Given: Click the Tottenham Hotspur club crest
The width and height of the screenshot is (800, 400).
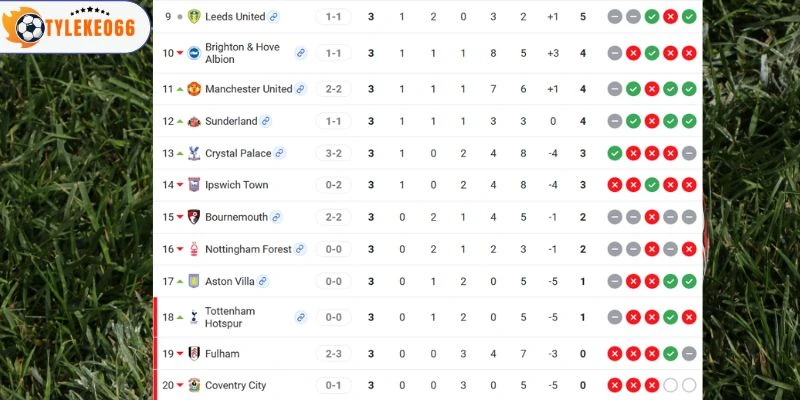Looking at the screenshot, I should [x=194, y=317].
